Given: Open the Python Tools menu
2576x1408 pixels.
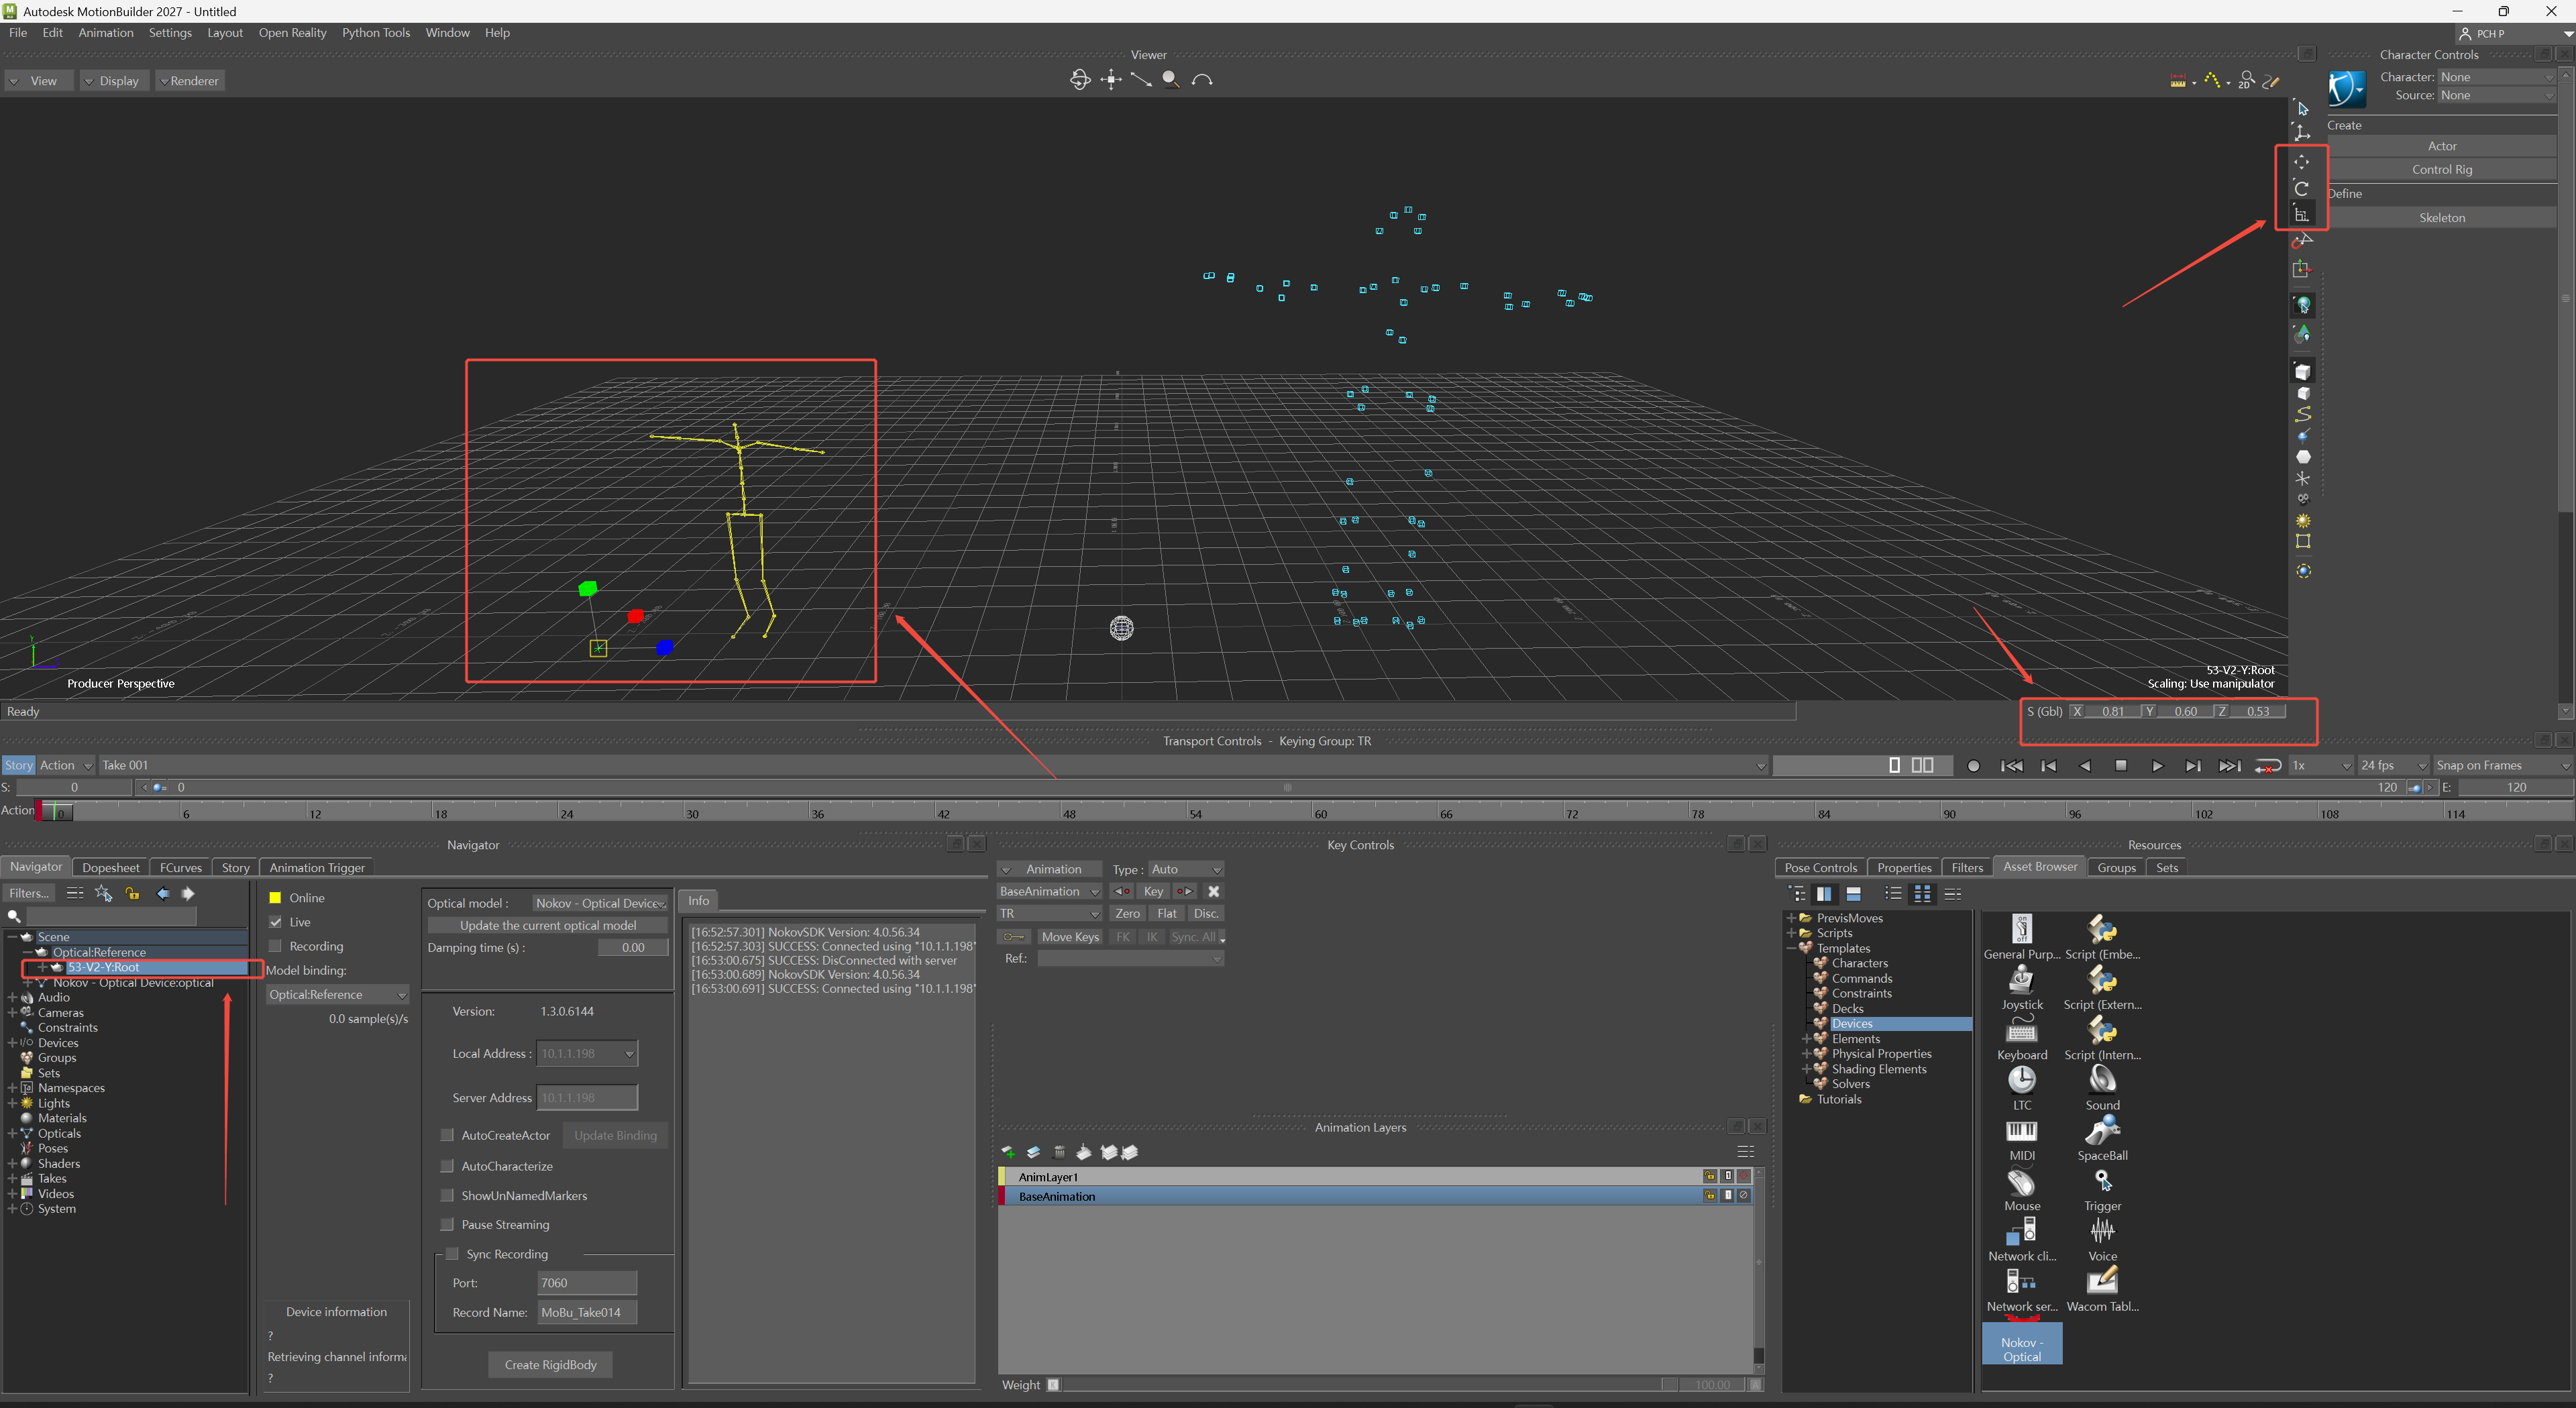Looking at the screenshot, I should [x=376, y=33].
